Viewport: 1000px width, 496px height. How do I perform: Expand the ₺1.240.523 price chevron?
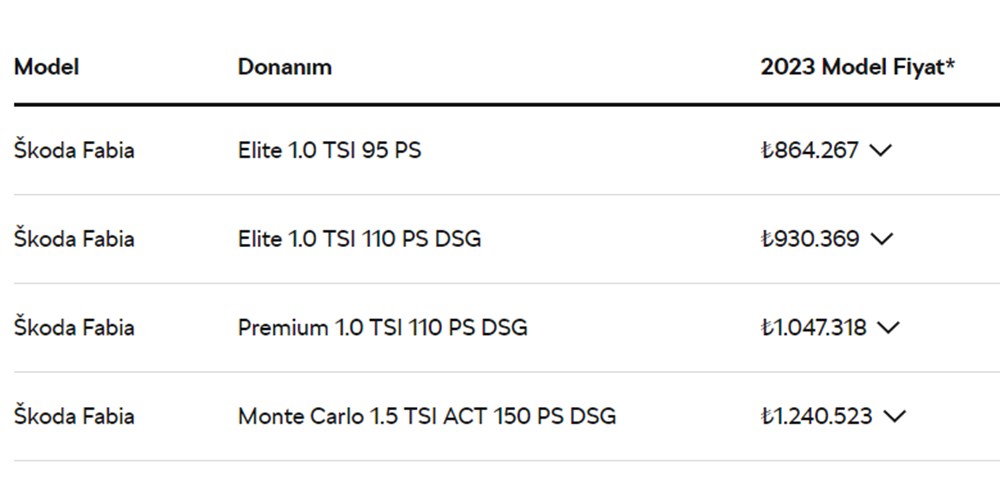[x=894, y=416]
